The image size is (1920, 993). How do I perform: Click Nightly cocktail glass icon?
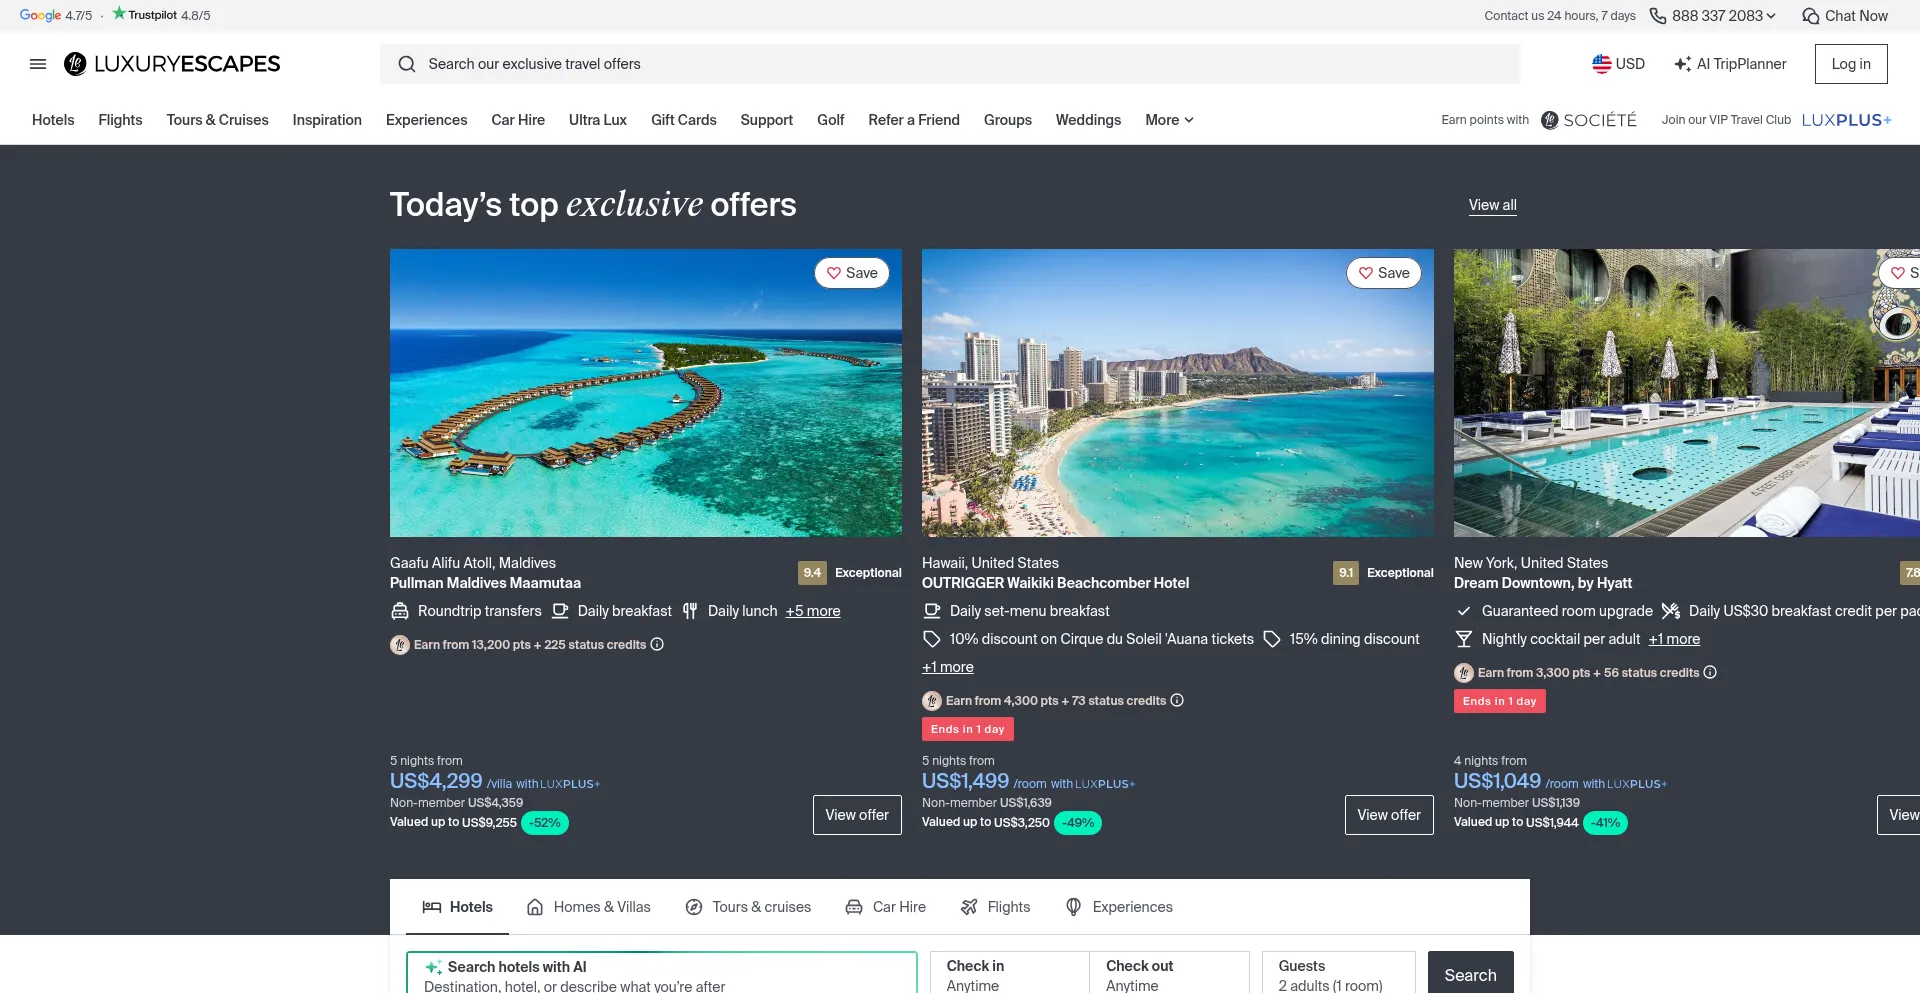coord(1464,639)
